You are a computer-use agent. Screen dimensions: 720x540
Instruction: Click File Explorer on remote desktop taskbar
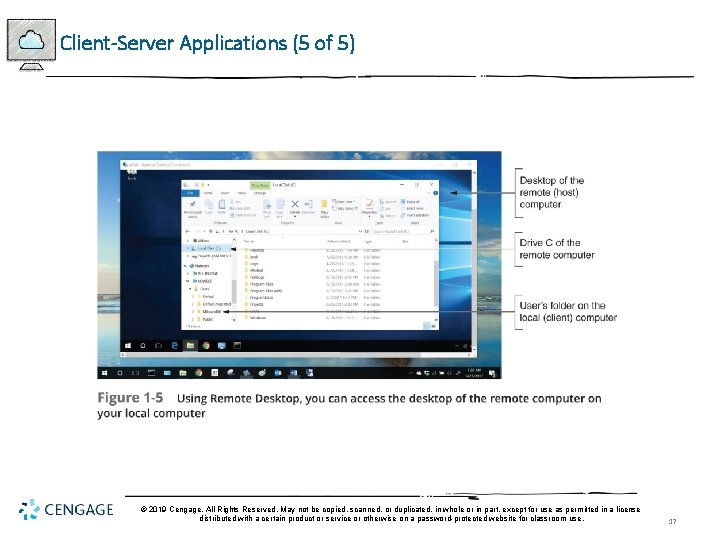click(190, 346)
